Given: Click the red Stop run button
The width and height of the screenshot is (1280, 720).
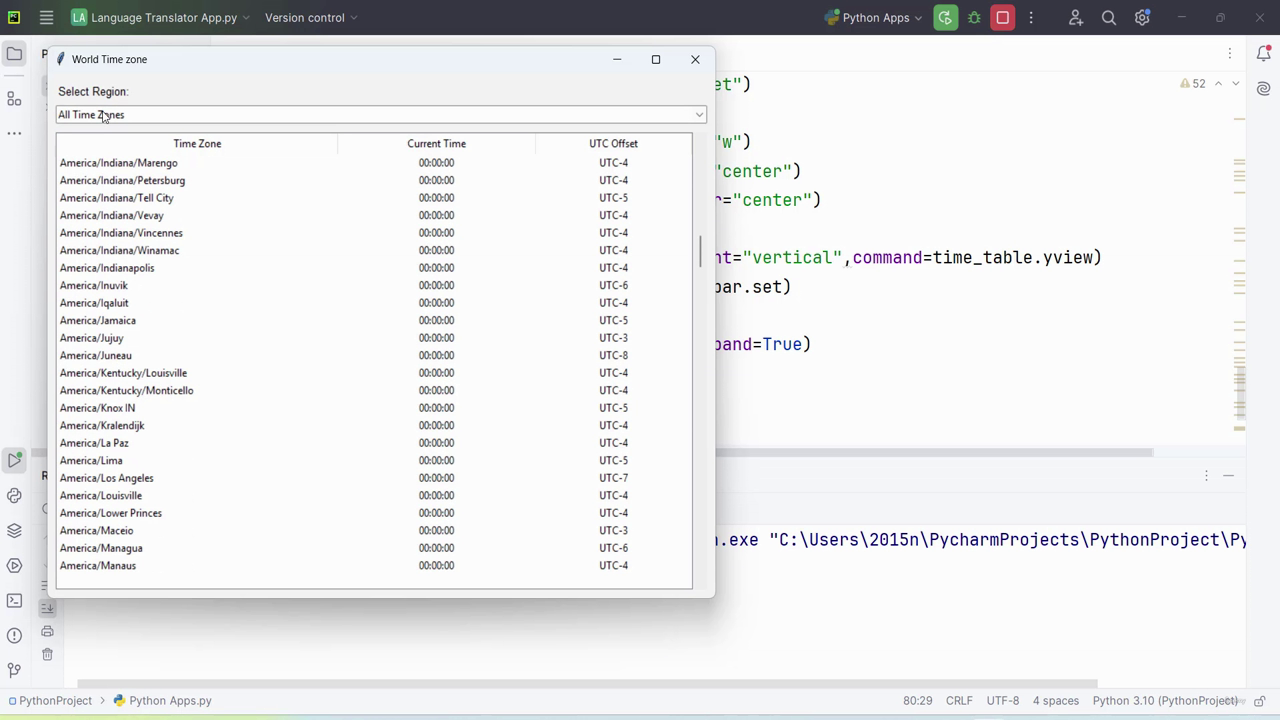Looking at the screenshot, I should tap(1002, 17).
